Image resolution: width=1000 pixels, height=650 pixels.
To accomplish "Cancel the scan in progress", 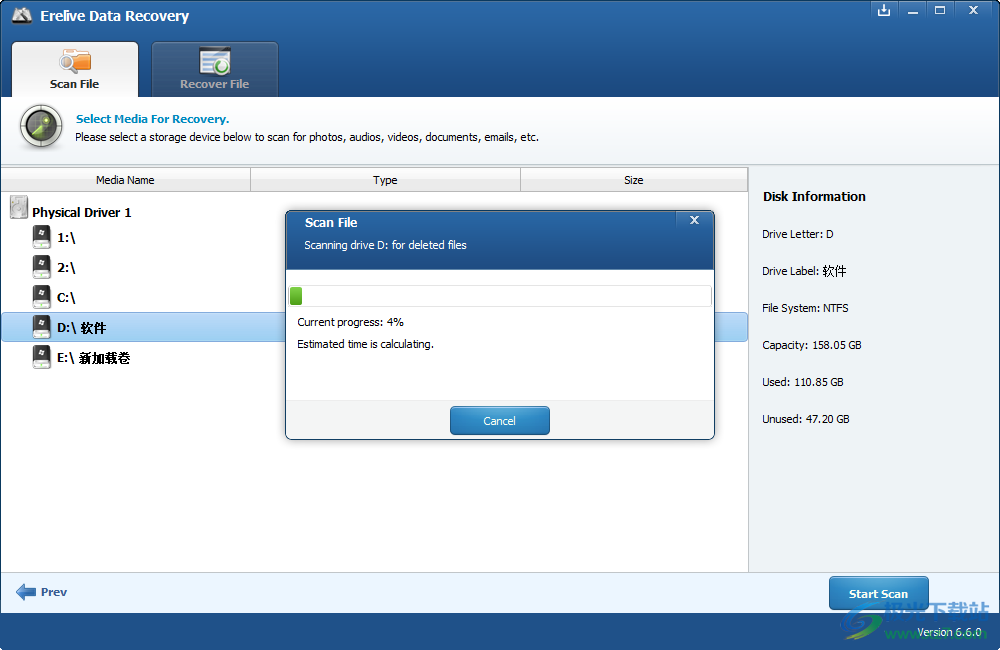I will point(499,420).
